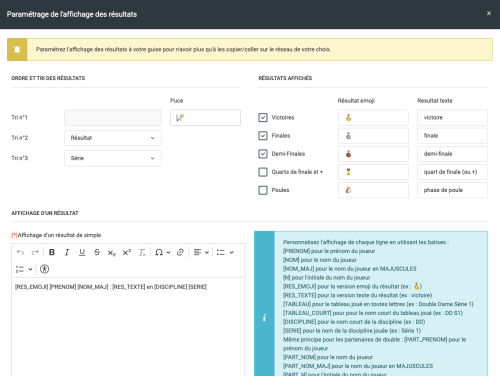Click the numbered list icon
The width and height of the screenshot is (500, 376).
[20, 269]
